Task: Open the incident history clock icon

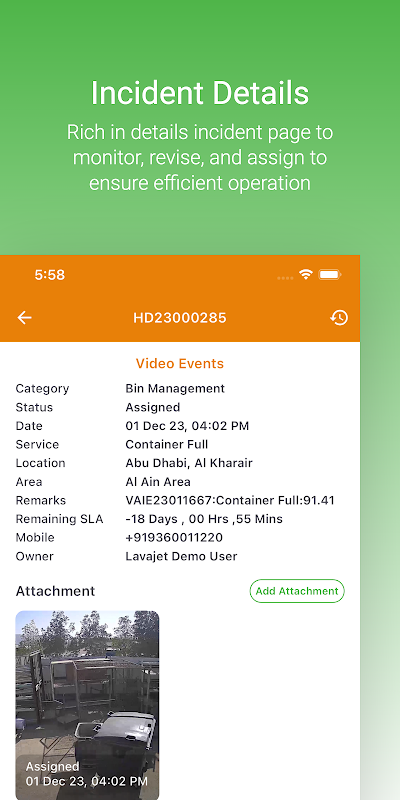Action: tap(339, 318)
